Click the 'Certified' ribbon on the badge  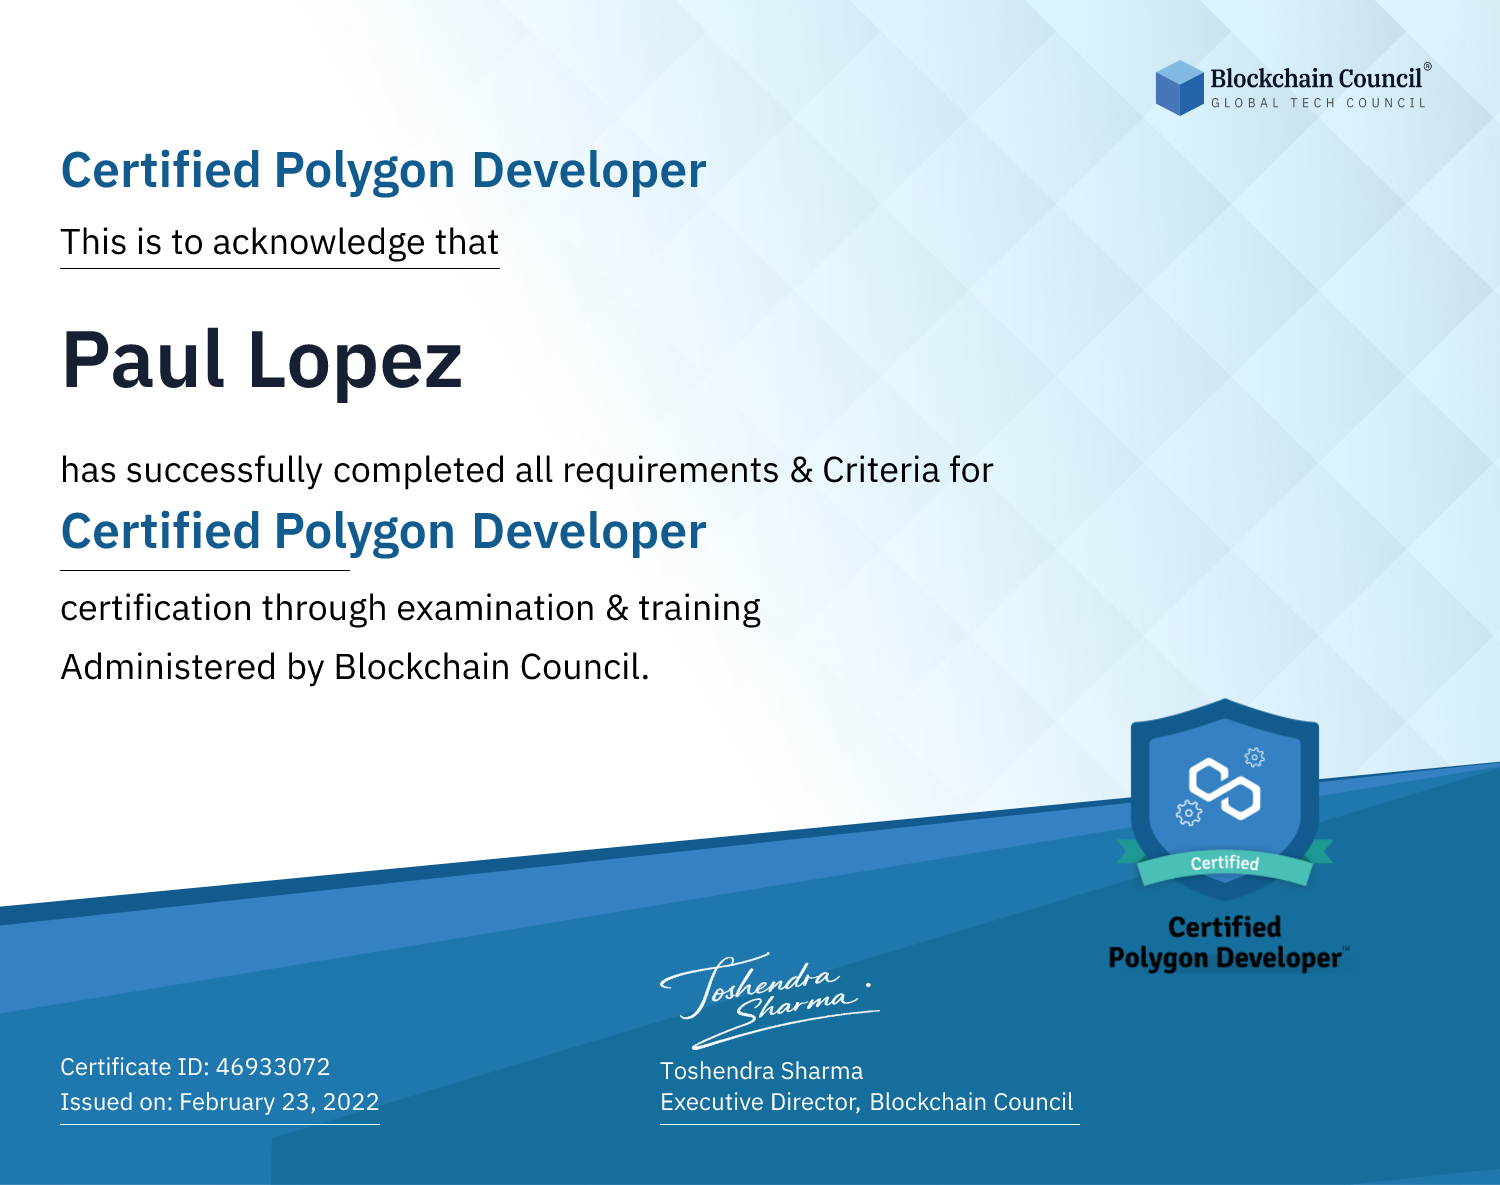click(1225, 863)
